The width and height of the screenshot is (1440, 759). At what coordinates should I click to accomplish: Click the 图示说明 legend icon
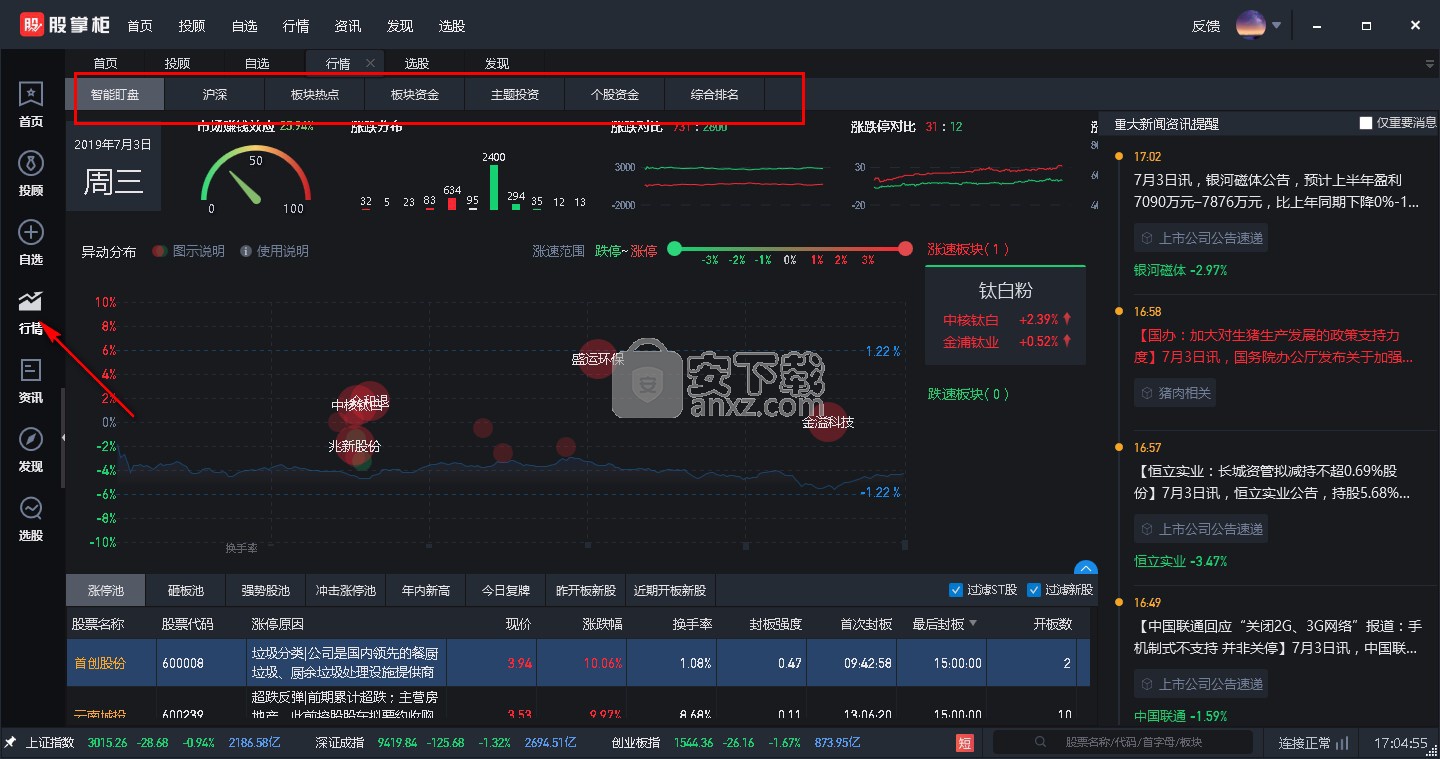[x=159, y=251]
